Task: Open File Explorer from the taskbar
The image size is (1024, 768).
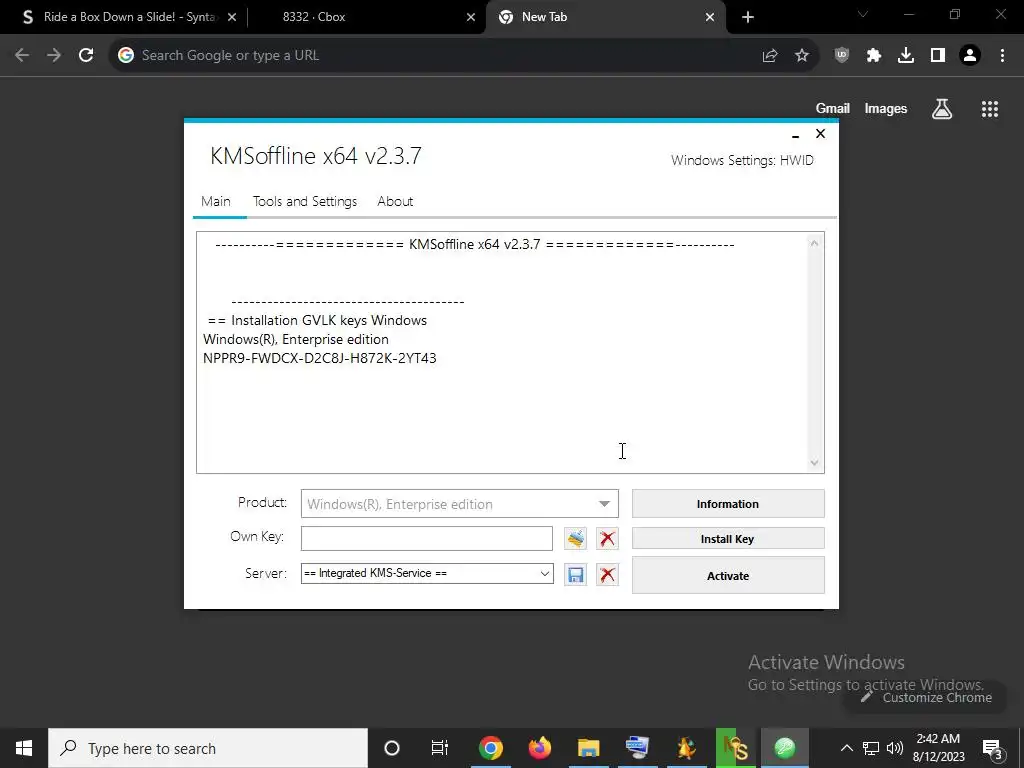Action: pos(588,748)
